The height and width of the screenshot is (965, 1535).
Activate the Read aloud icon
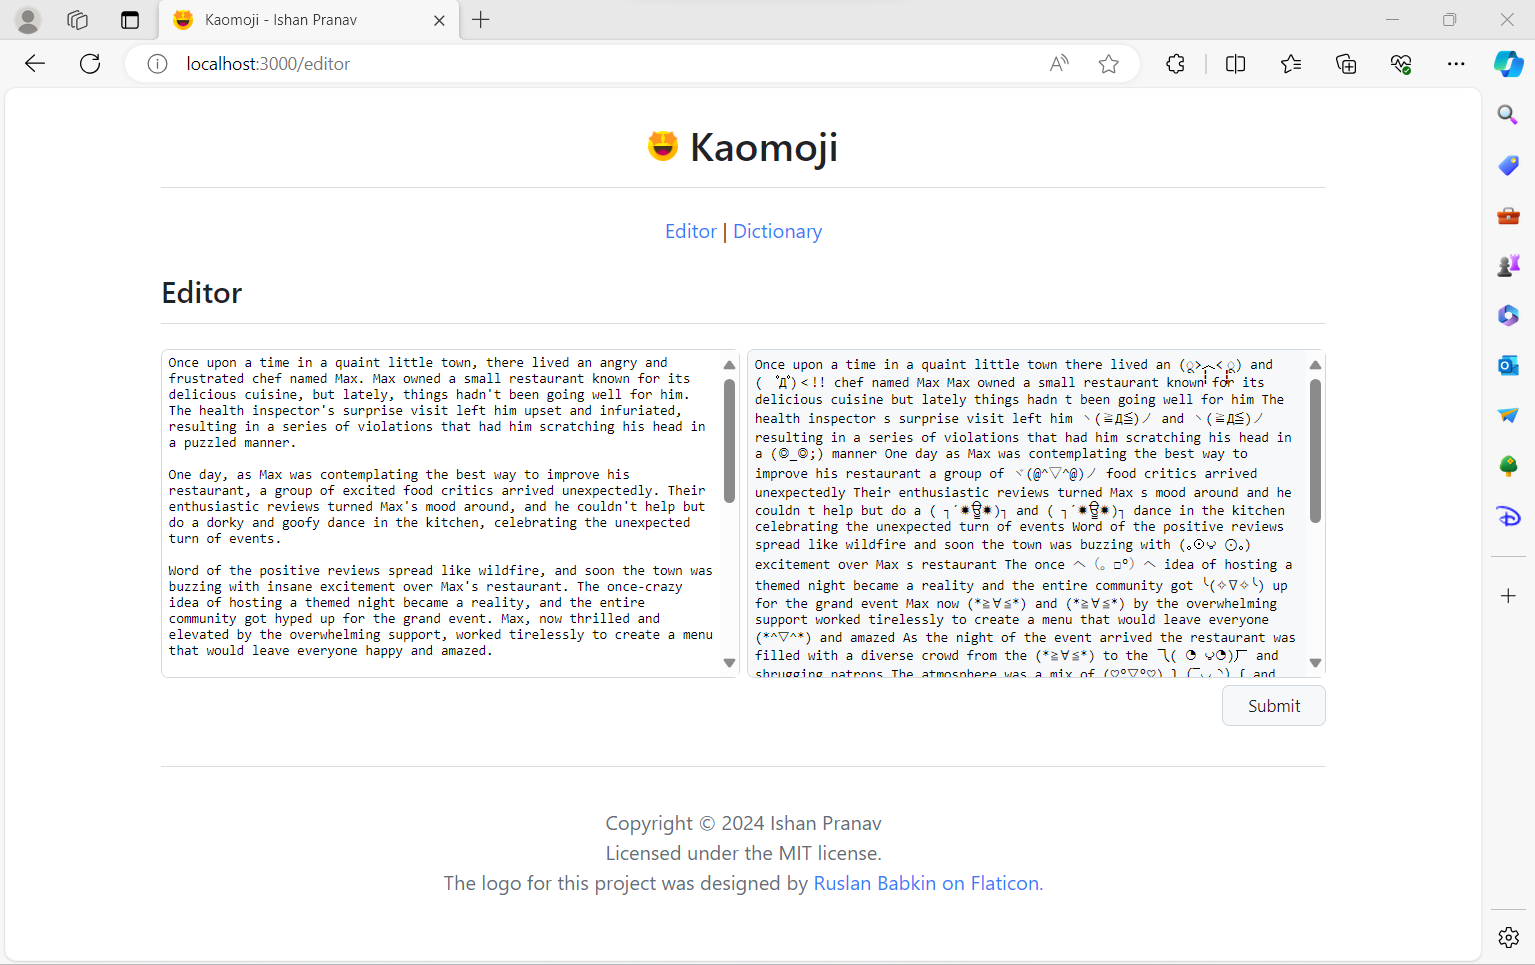pos(1059,64)
